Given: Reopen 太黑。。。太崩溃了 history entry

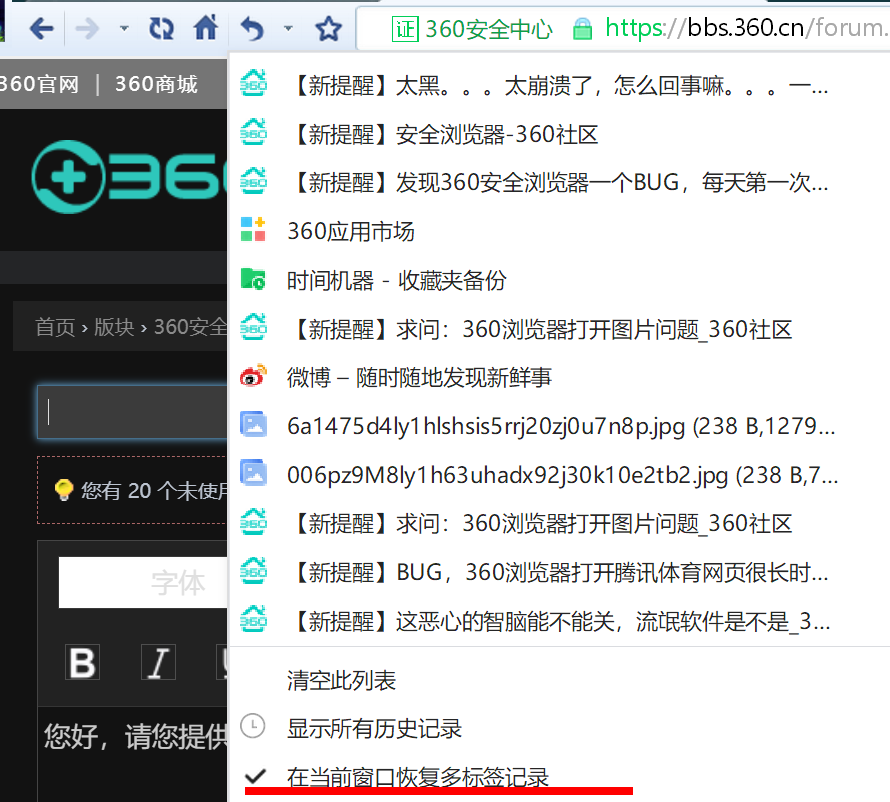Looking at the screenshot, I should coord(559,86).
